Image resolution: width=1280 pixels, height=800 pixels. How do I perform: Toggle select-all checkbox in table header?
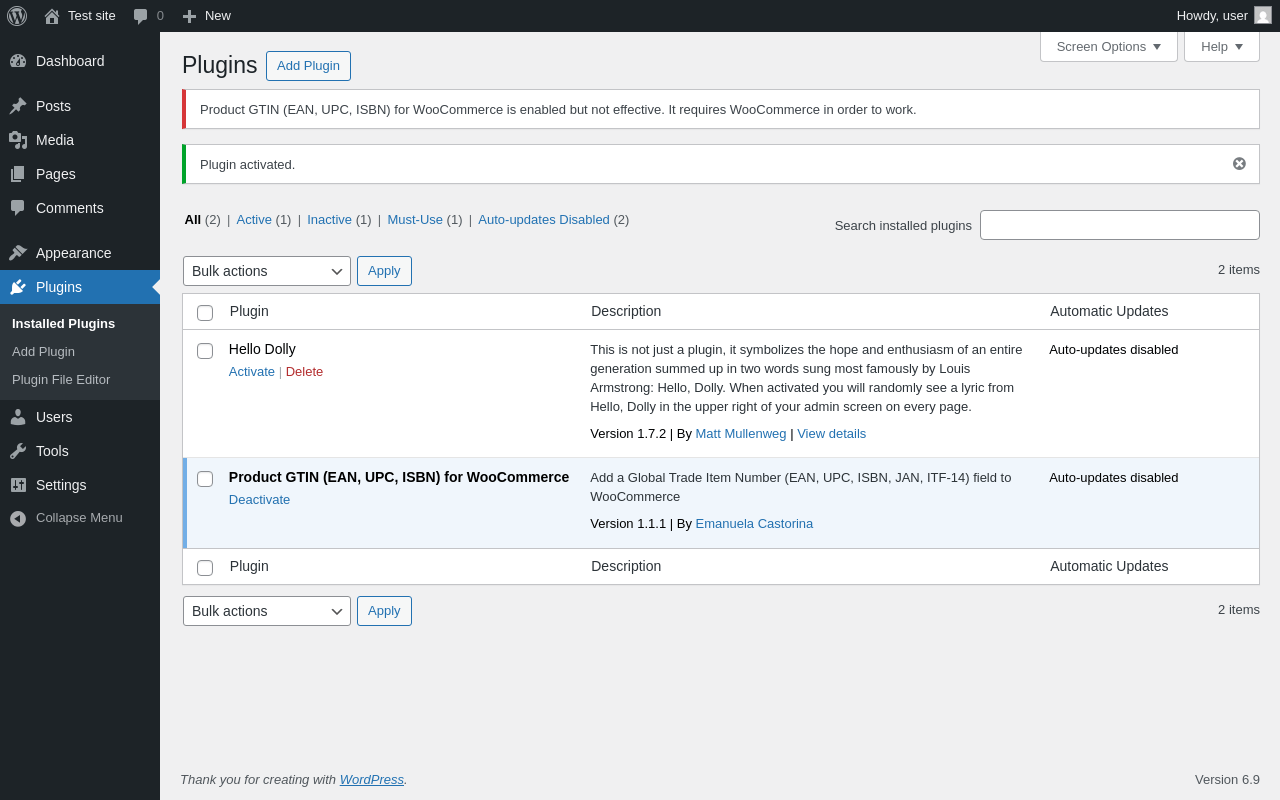tap(205, 313)
